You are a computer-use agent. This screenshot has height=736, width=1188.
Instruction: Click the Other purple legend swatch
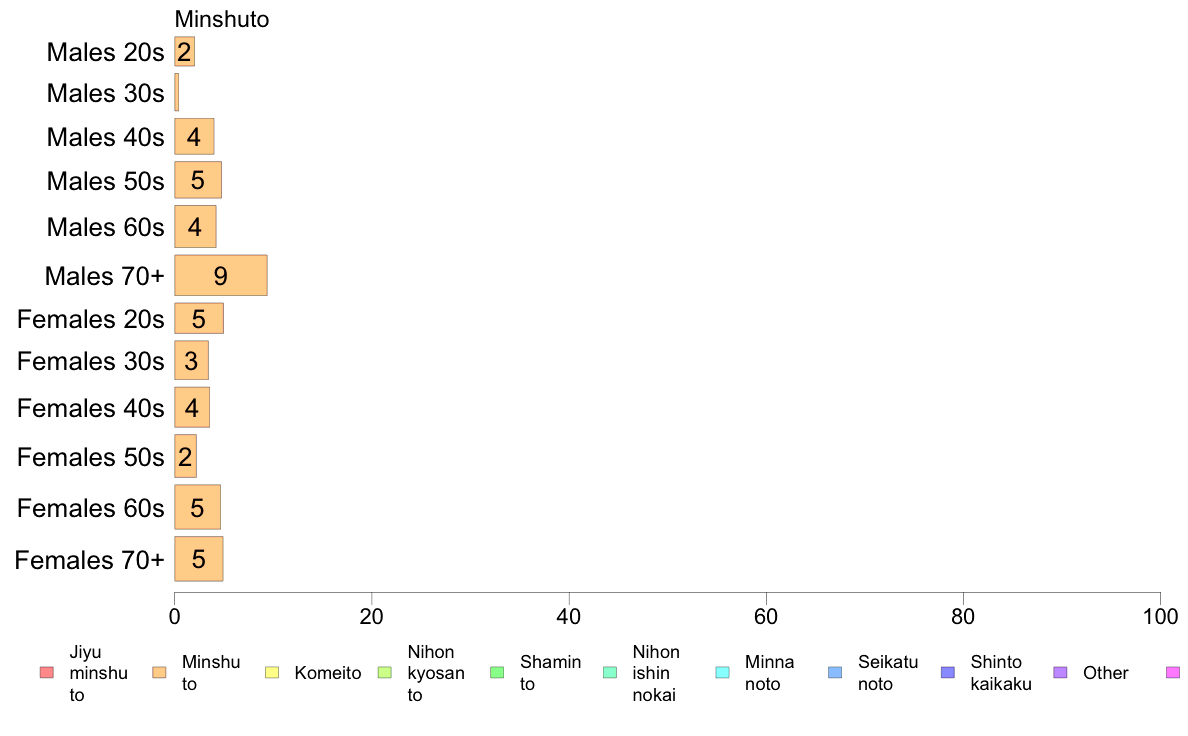(x=1061, y=672)
